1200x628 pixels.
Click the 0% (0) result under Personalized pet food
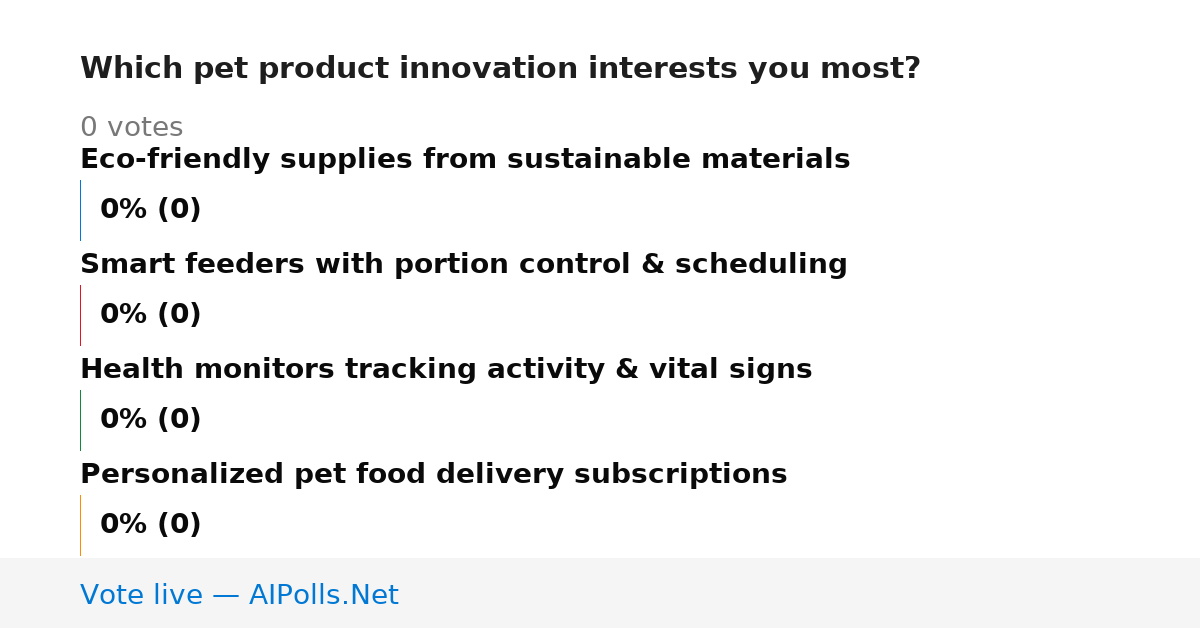click(x=150, y=525)
